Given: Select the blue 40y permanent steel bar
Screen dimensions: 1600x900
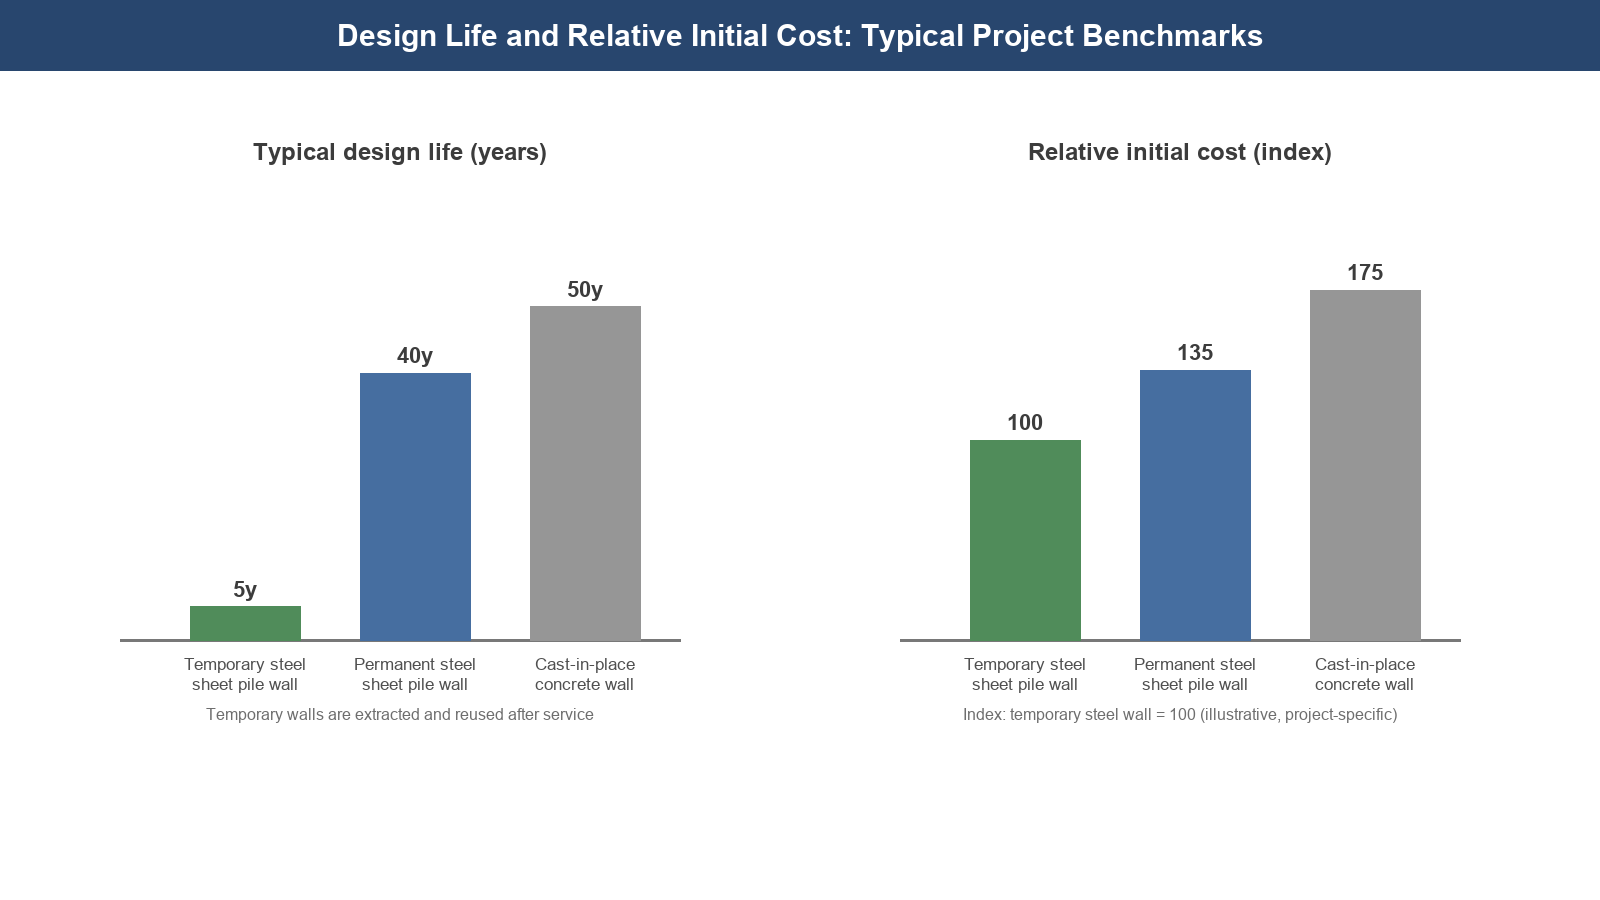Looking at the screenshot, I should tap(415, 506).
